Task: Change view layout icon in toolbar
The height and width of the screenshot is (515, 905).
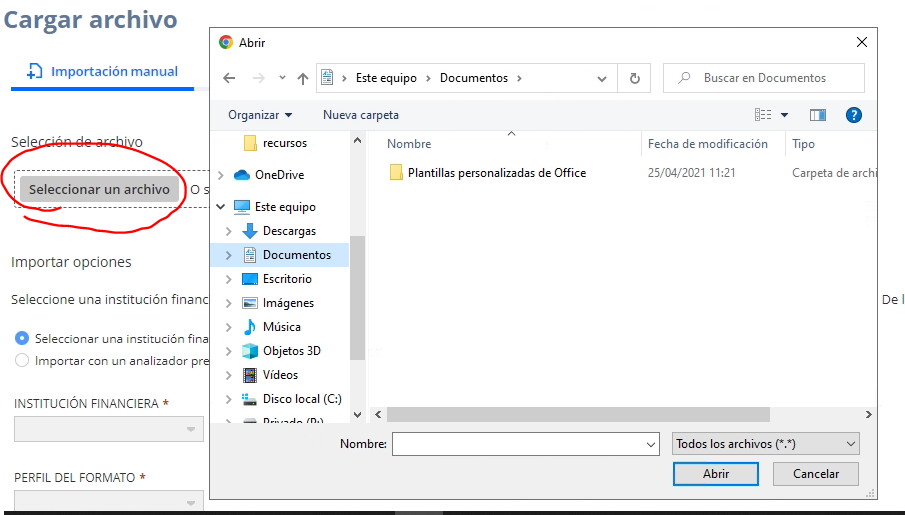Action: coord(763,115)
